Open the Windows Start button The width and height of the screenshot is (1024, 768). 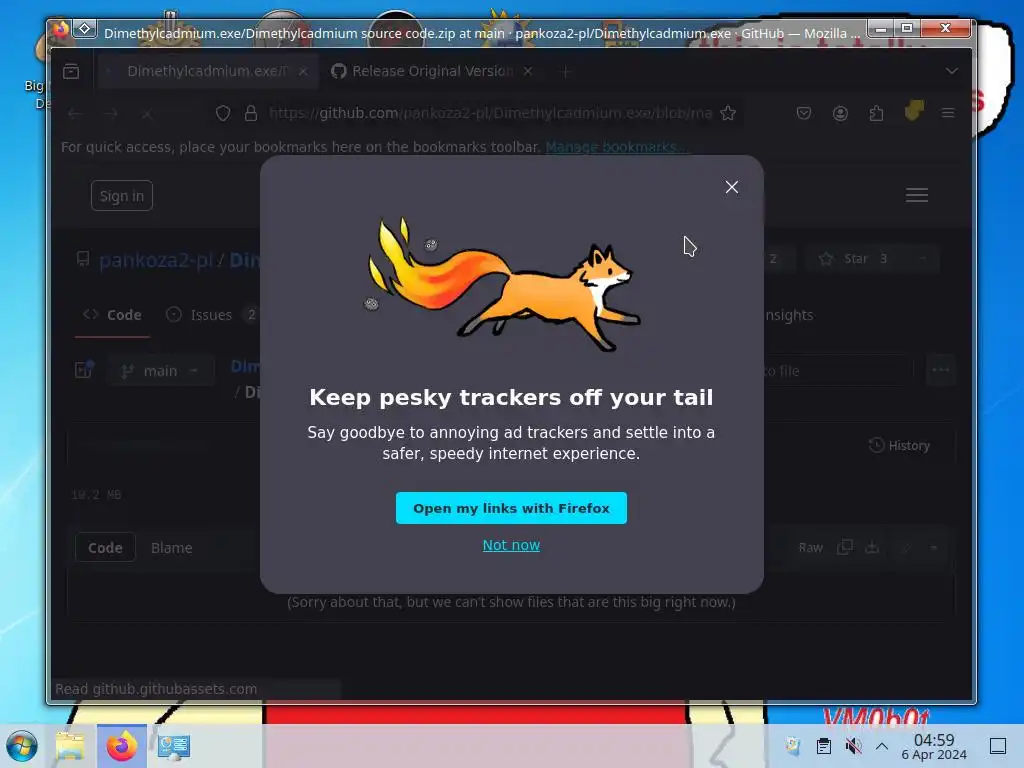pyautogui.click(x=22, y=746)
